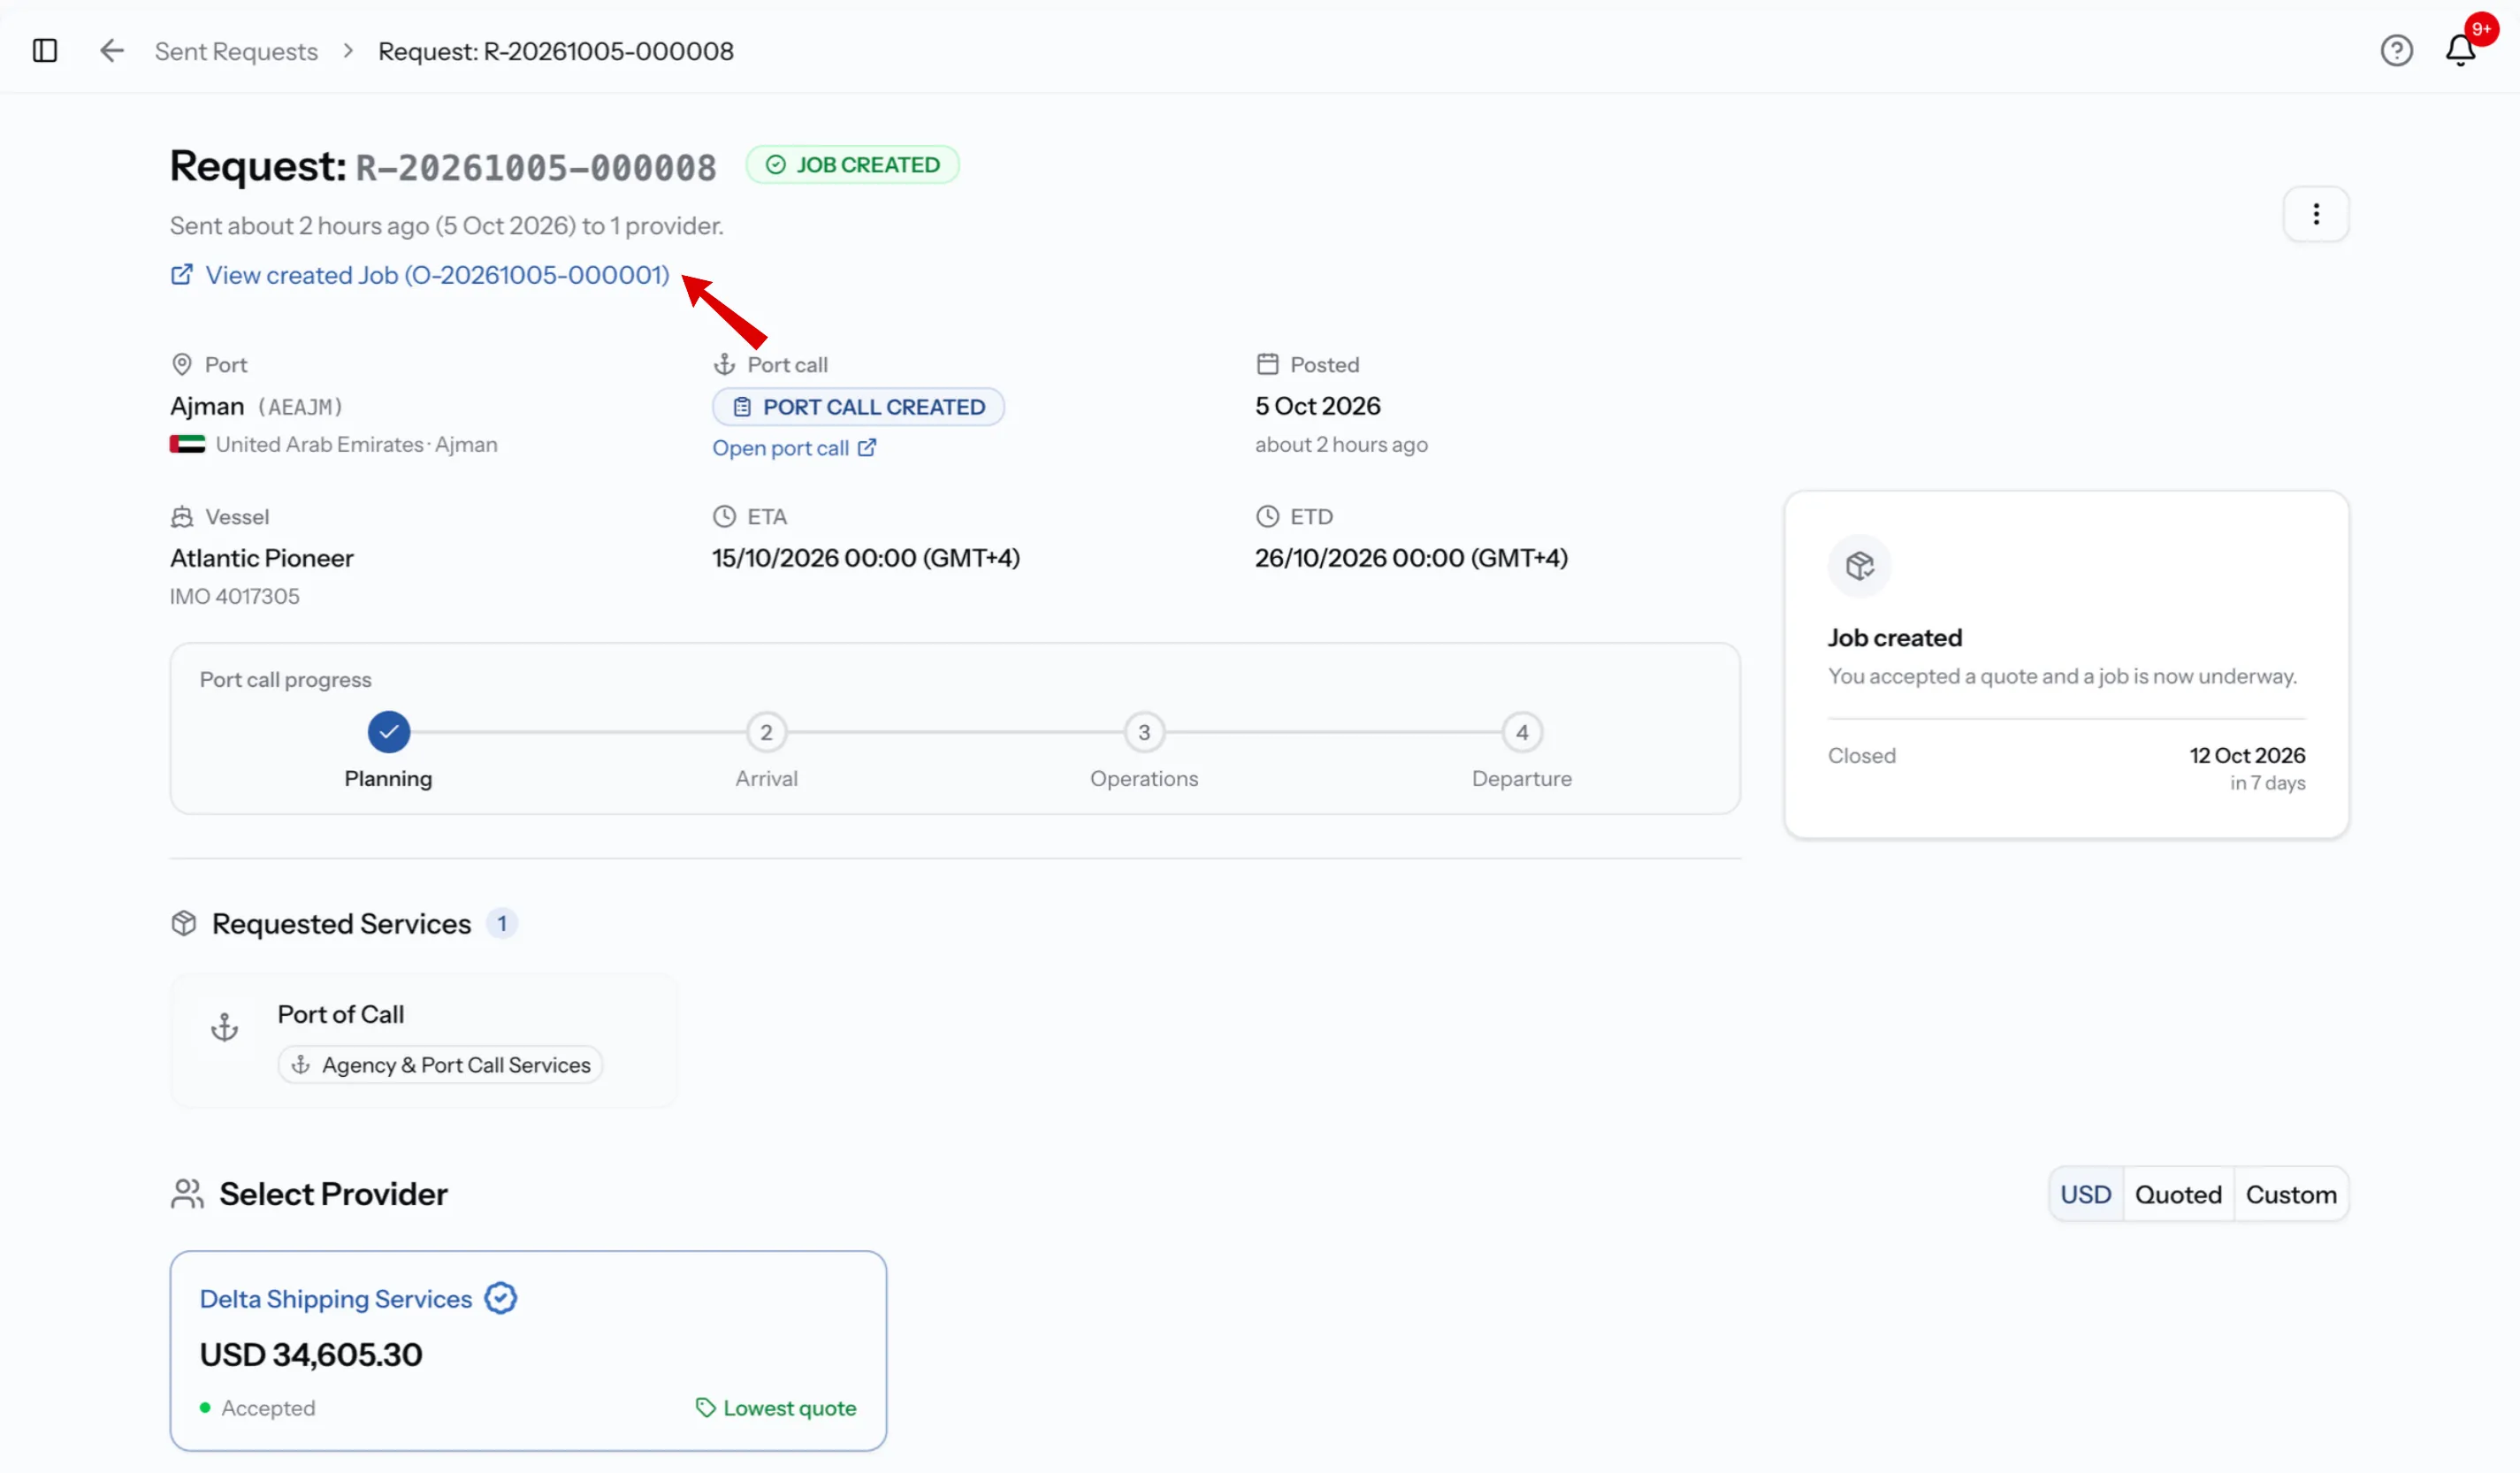Open View created Job link
Screen dimensions: 2520x1473
(420, 275)
